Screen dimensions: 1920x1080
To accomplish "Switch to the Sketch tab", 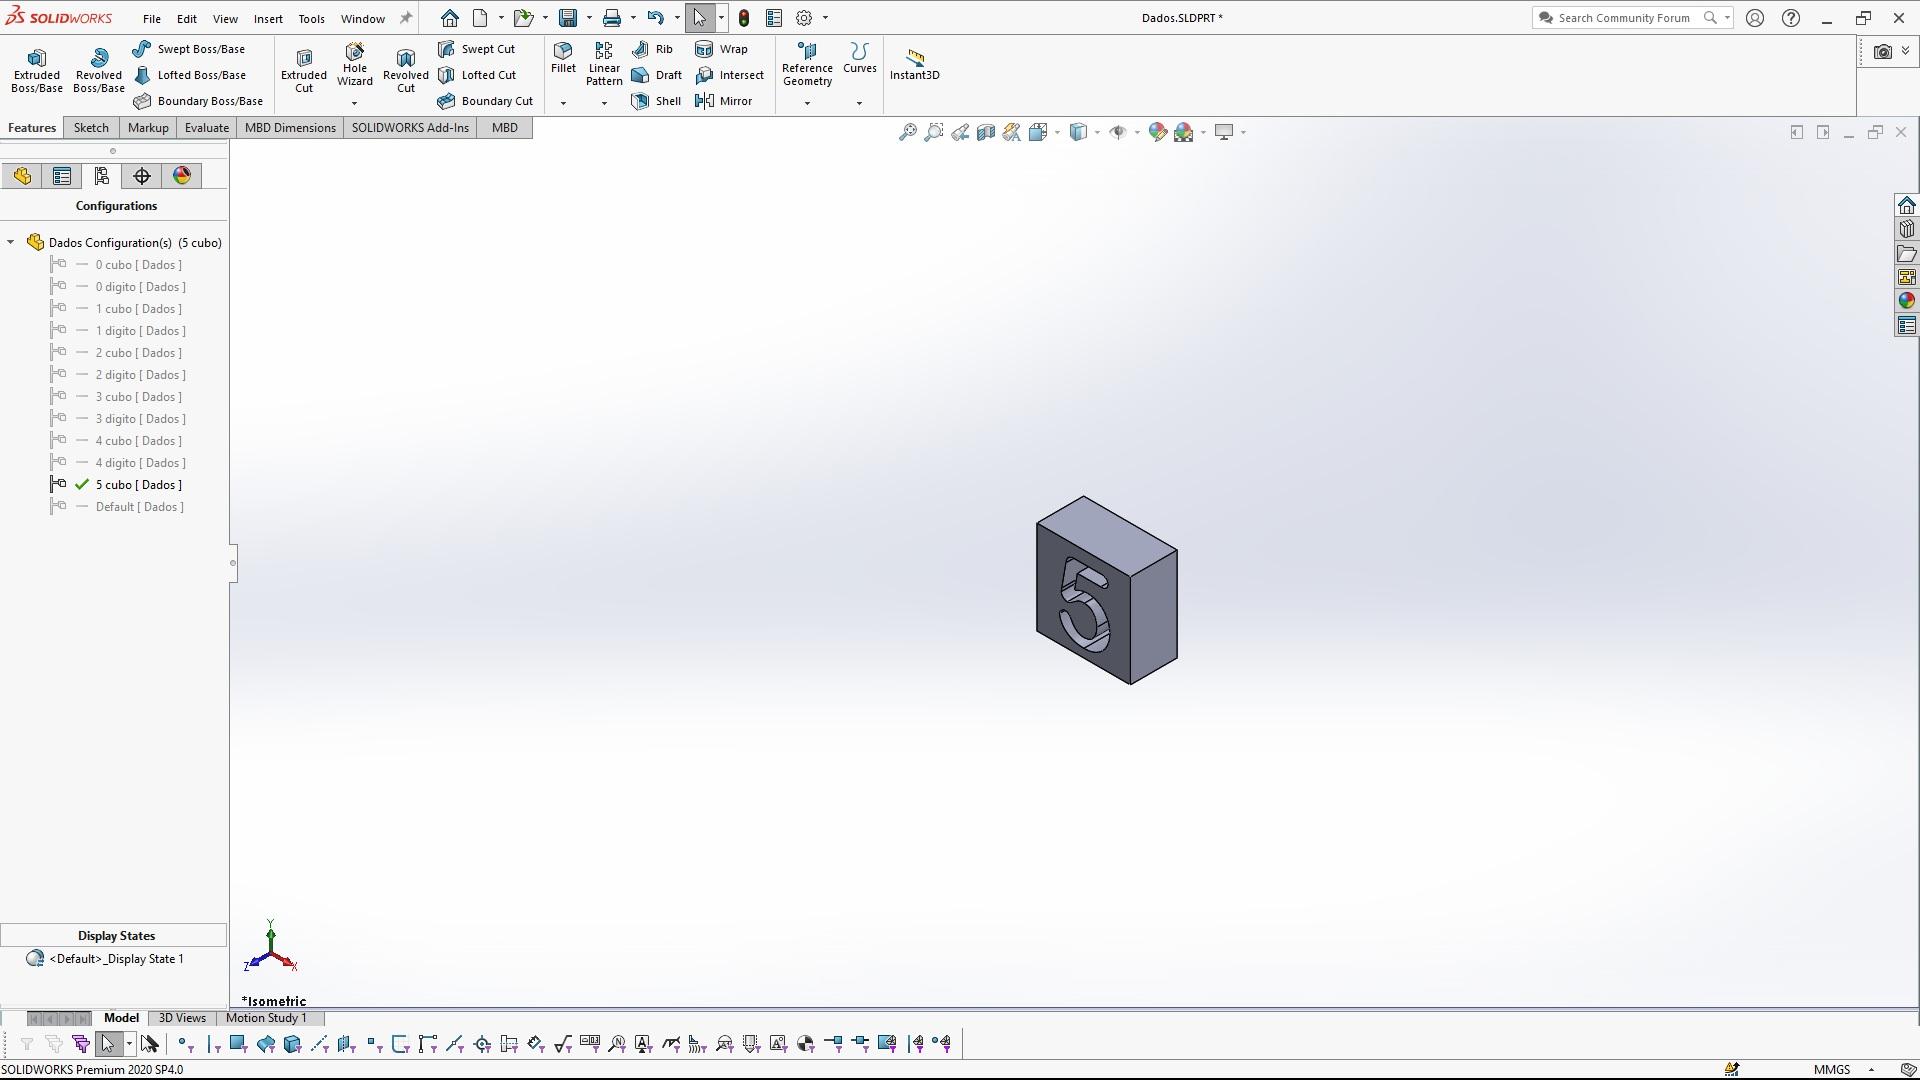I will click(x=91, y=128).
